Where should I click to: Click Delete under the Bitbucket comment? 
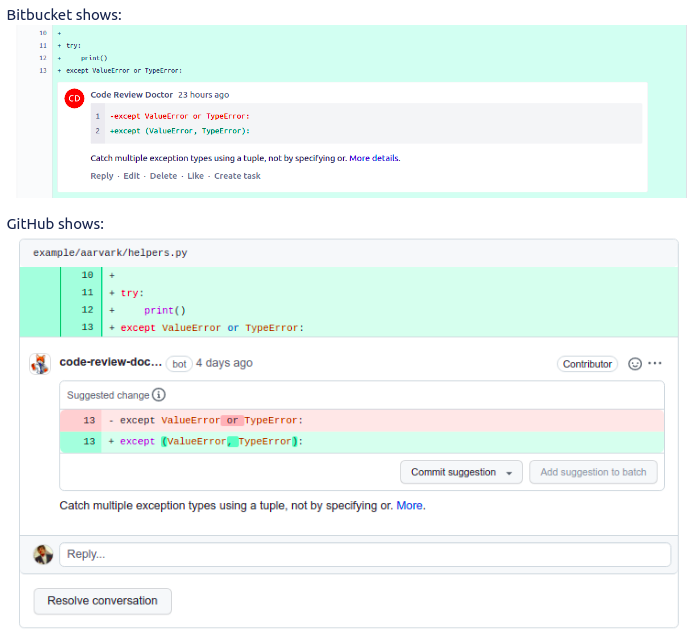pos(163,176)
